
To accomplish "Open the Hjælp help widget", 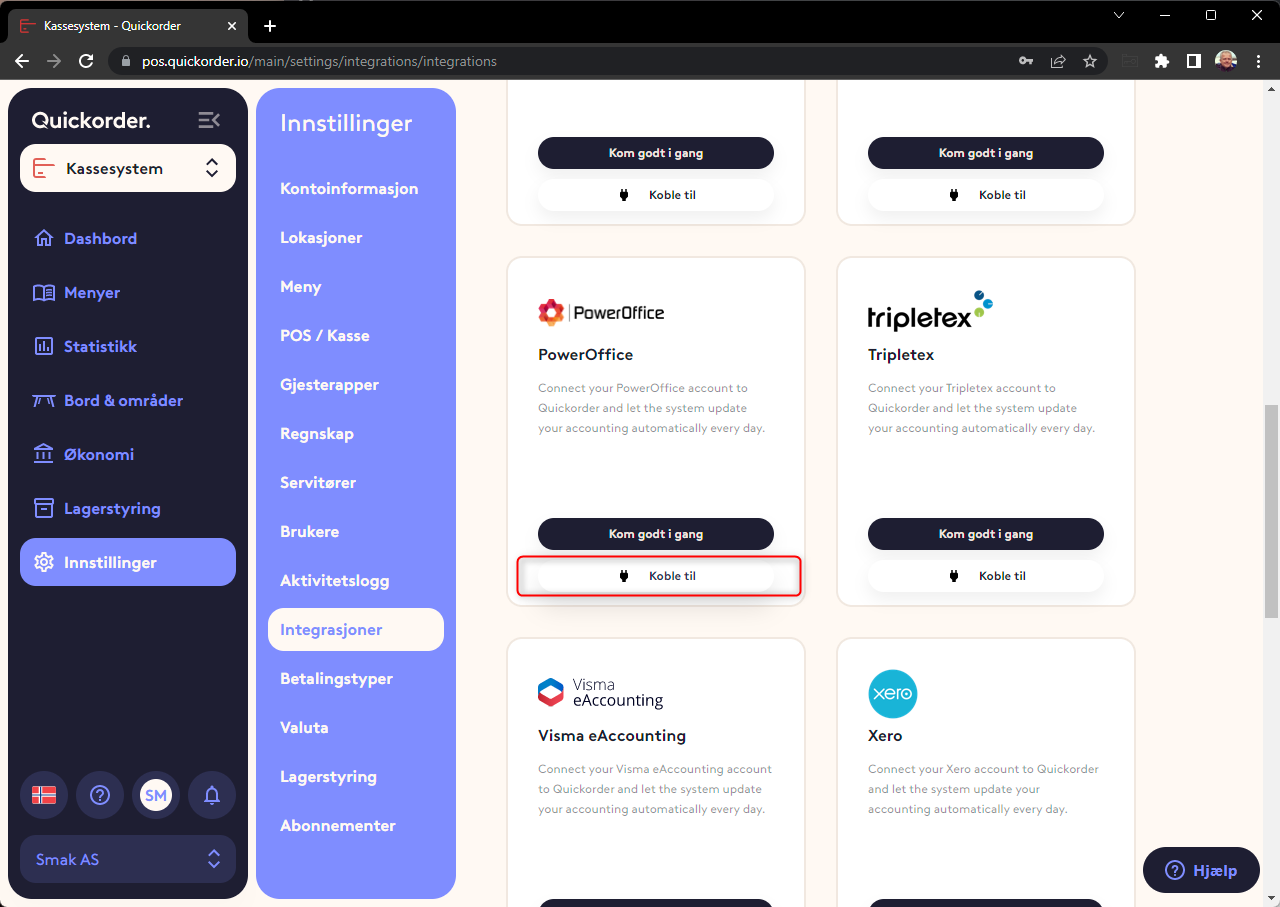I will [1202, 871].
